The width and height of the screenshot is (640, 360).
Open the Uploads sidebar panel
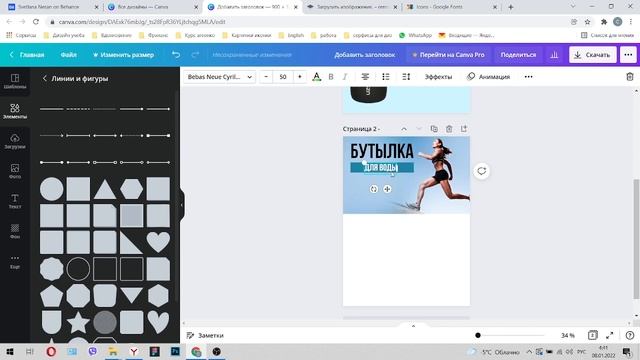(x=15, y=141)
